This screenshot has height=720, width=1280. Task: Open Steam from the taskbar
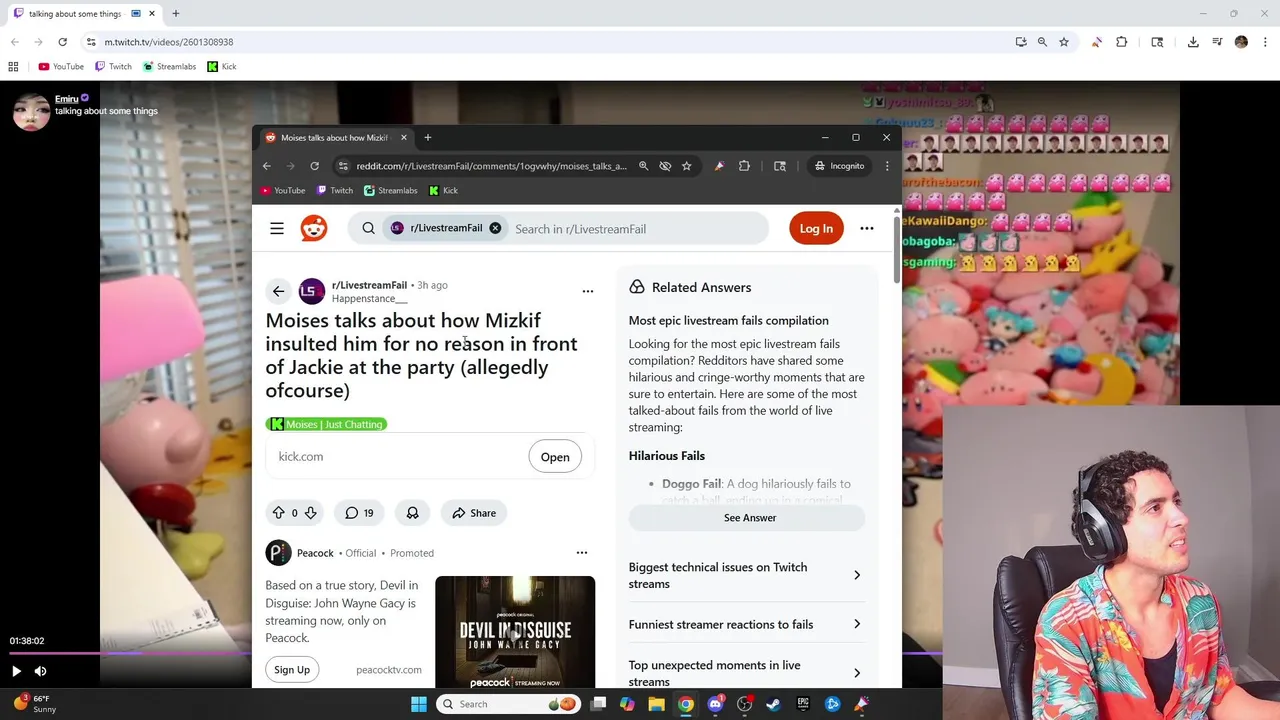(773, 704)
